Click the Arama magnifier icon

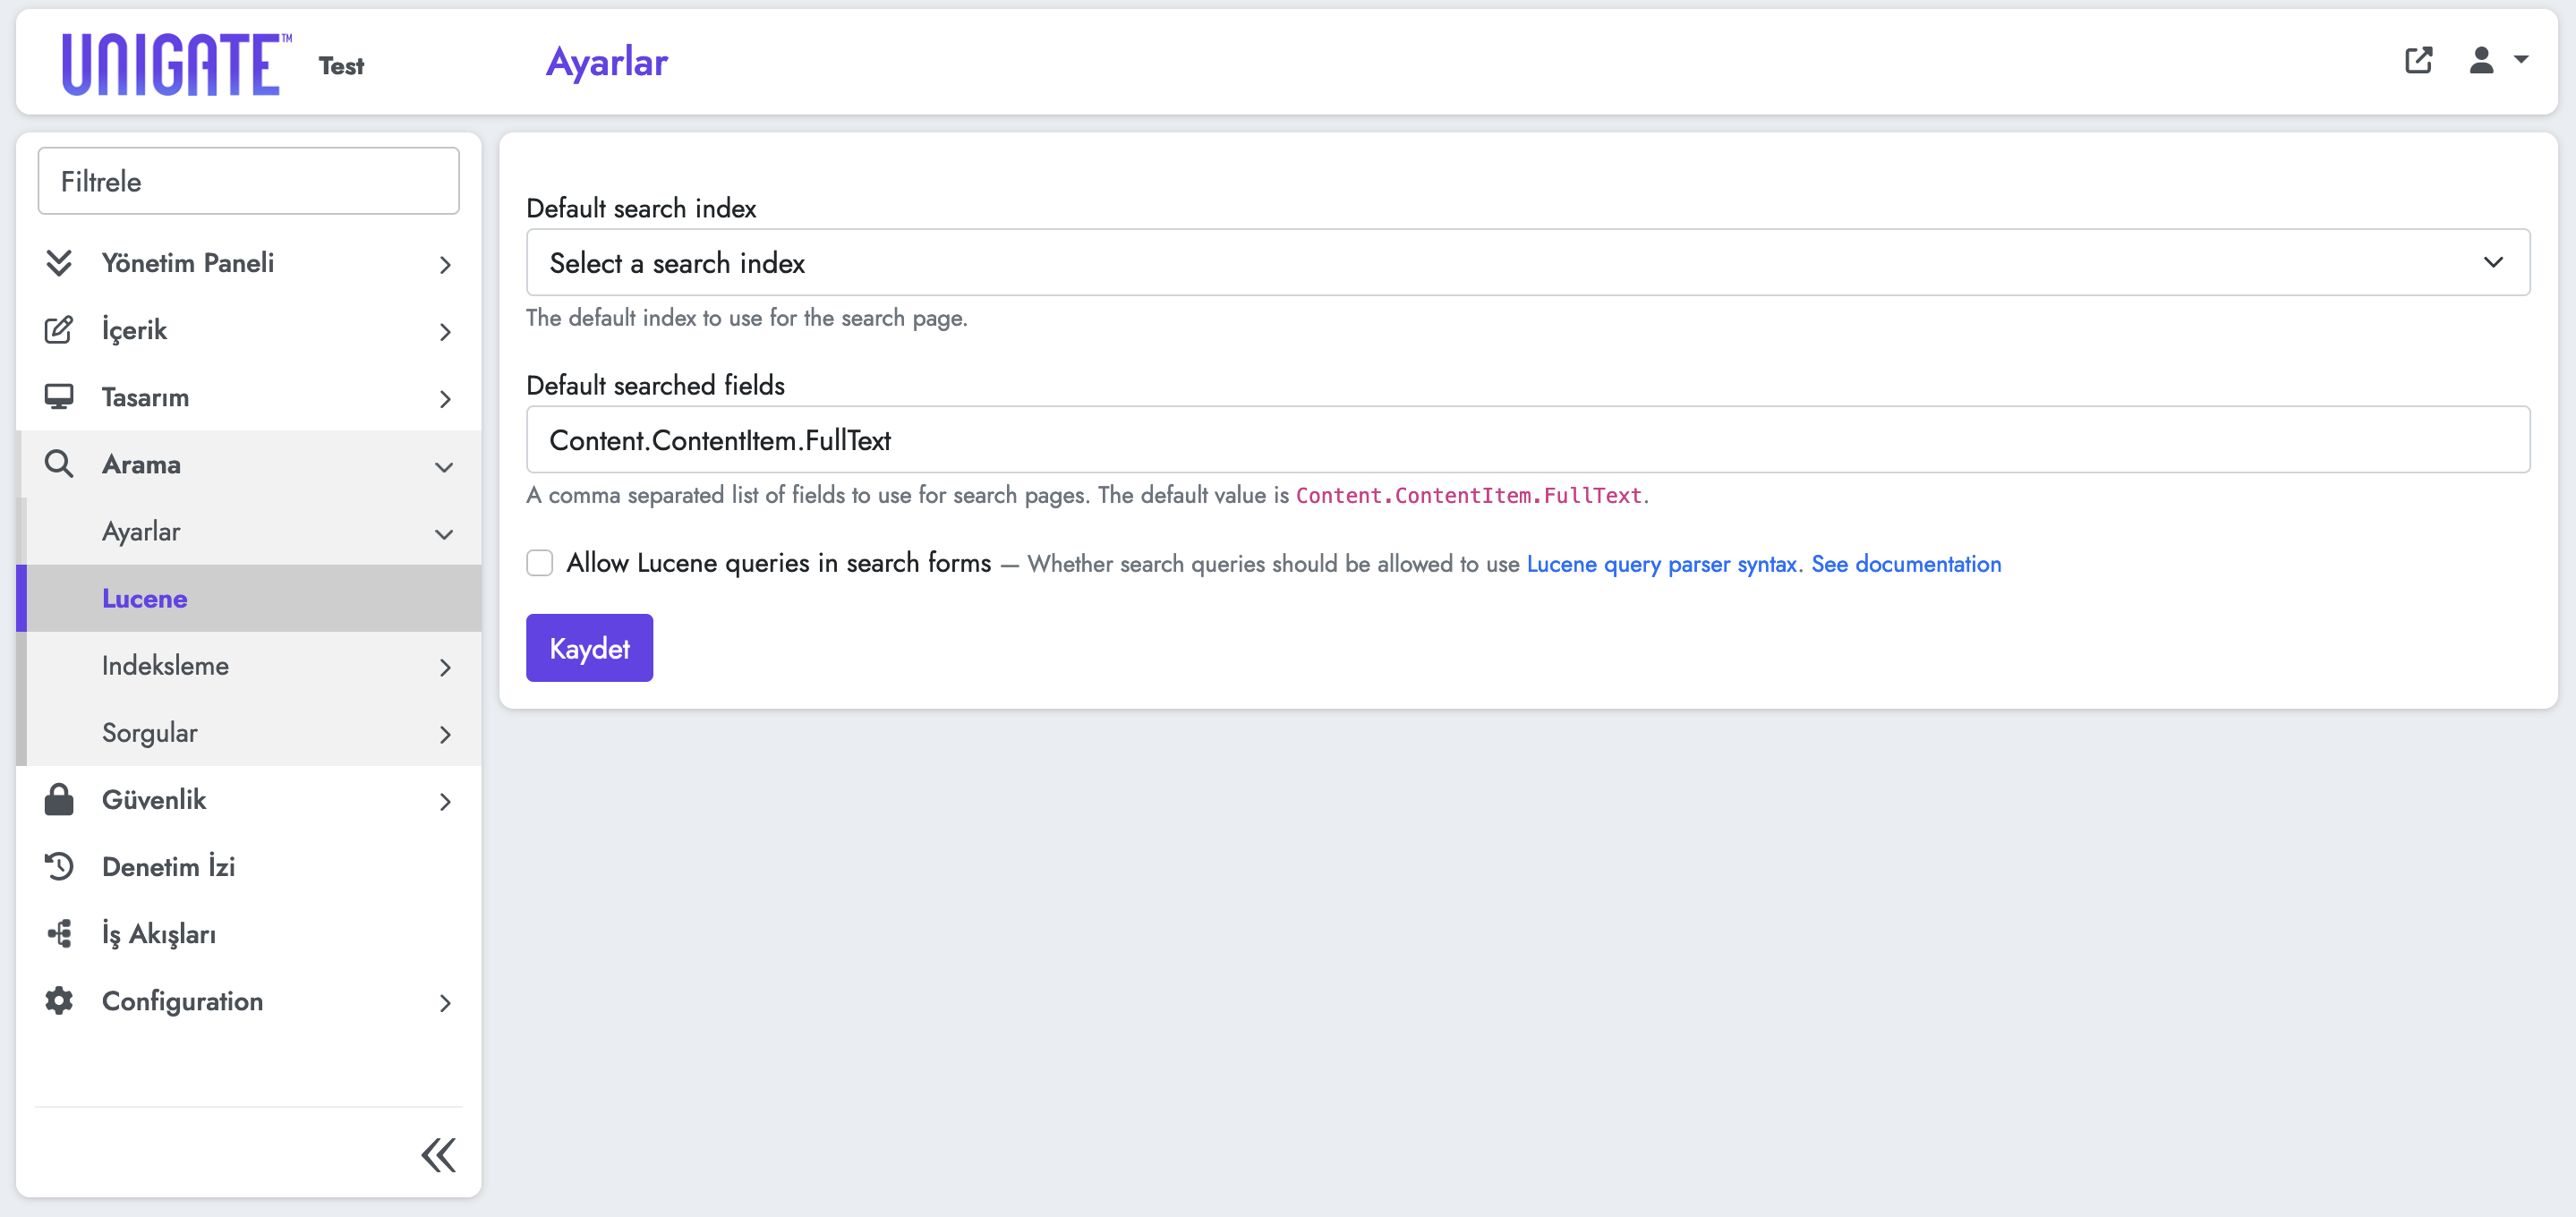pyautogui.click(x=59, y=464)
